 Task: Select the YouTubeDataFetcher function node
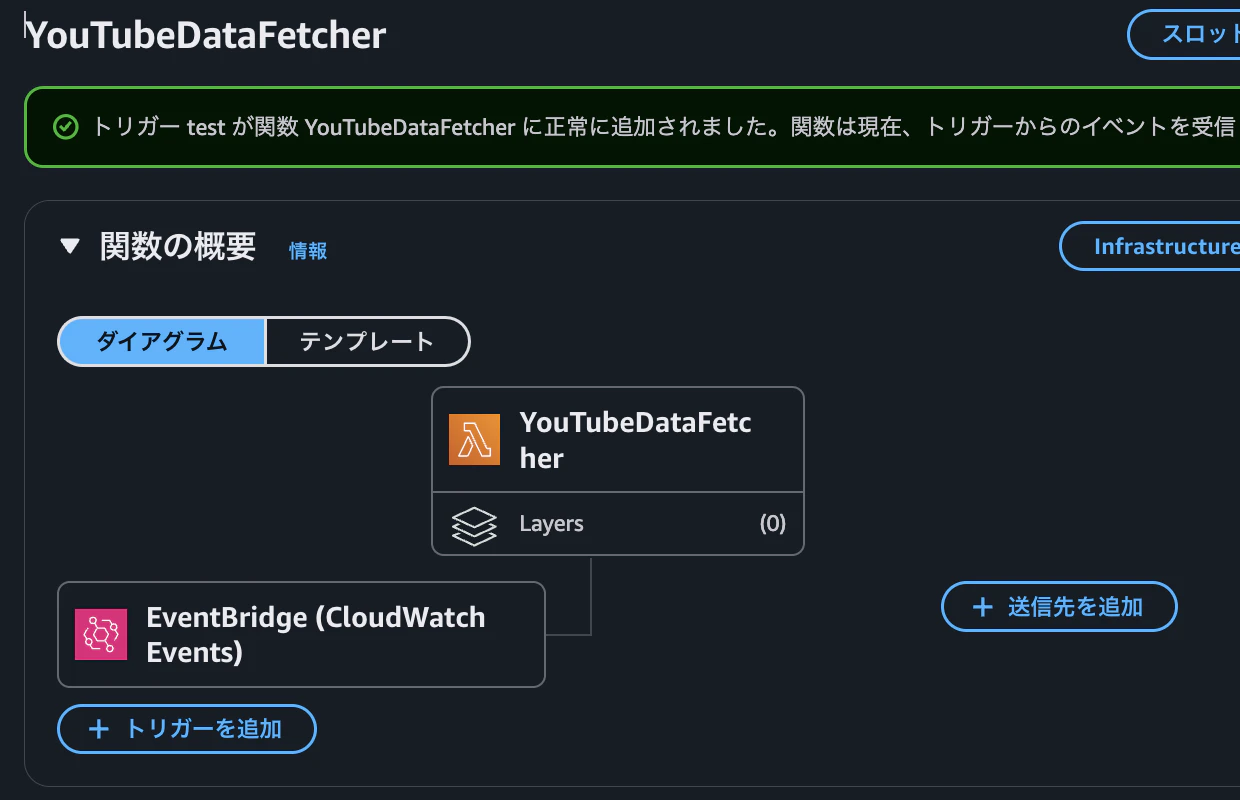tap(617, 438)
